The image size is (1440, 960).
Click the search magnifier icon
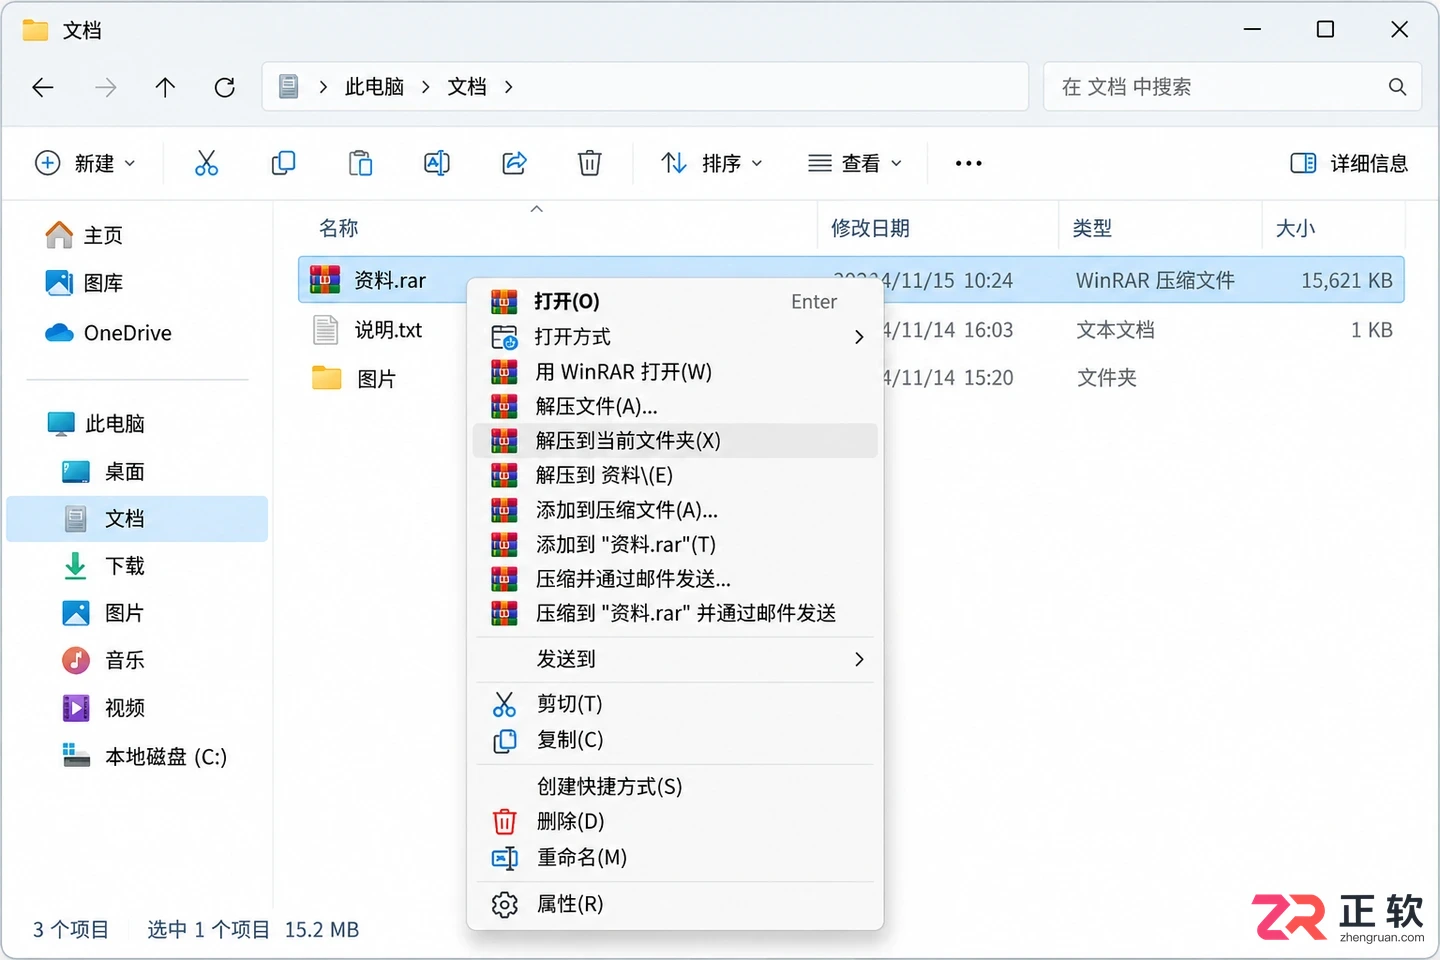tap(1398, 87)
